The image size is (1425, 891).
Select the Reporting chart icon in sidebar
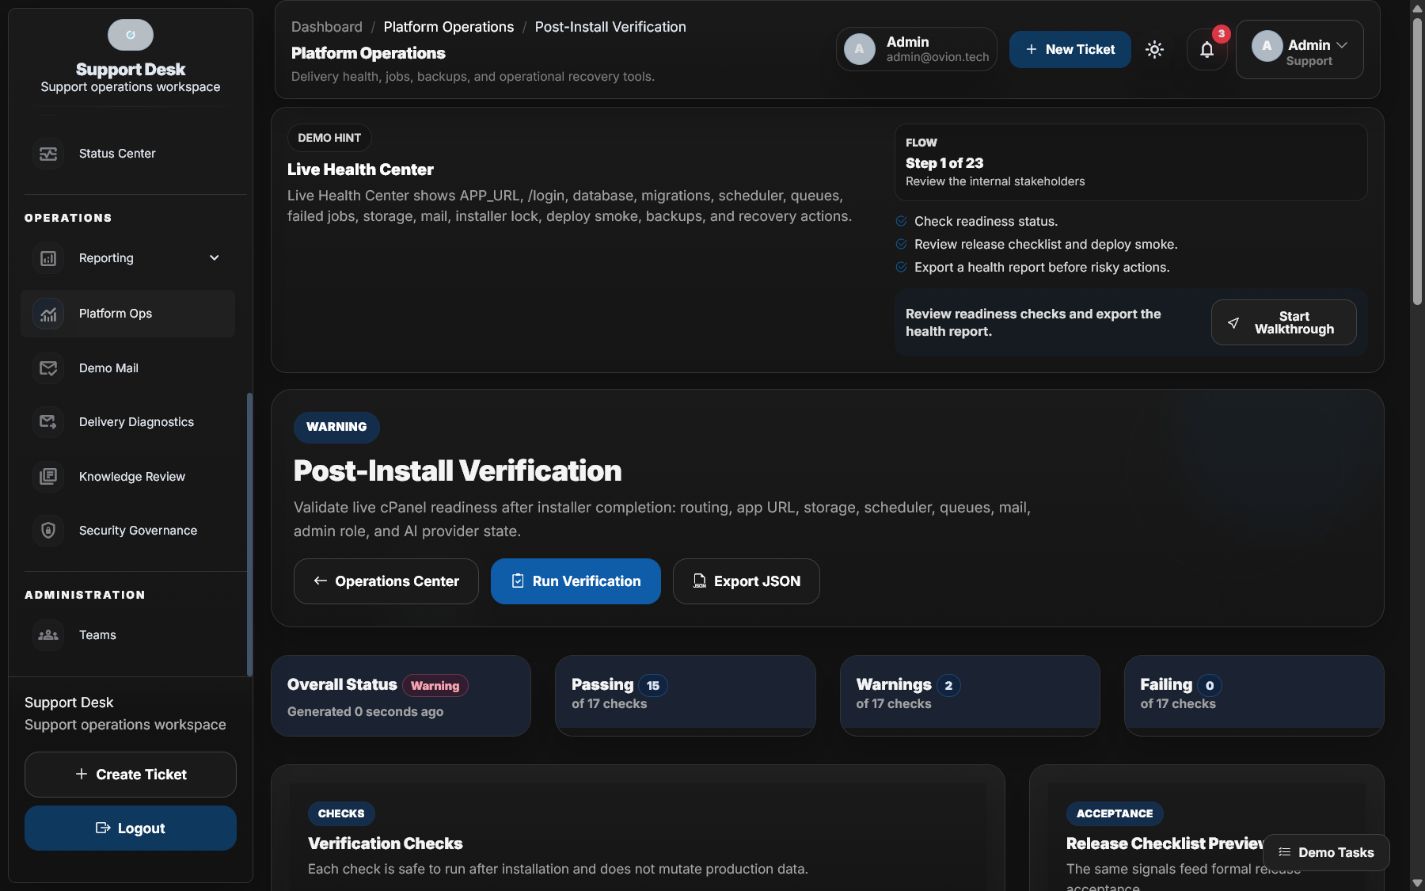point(48,258)
